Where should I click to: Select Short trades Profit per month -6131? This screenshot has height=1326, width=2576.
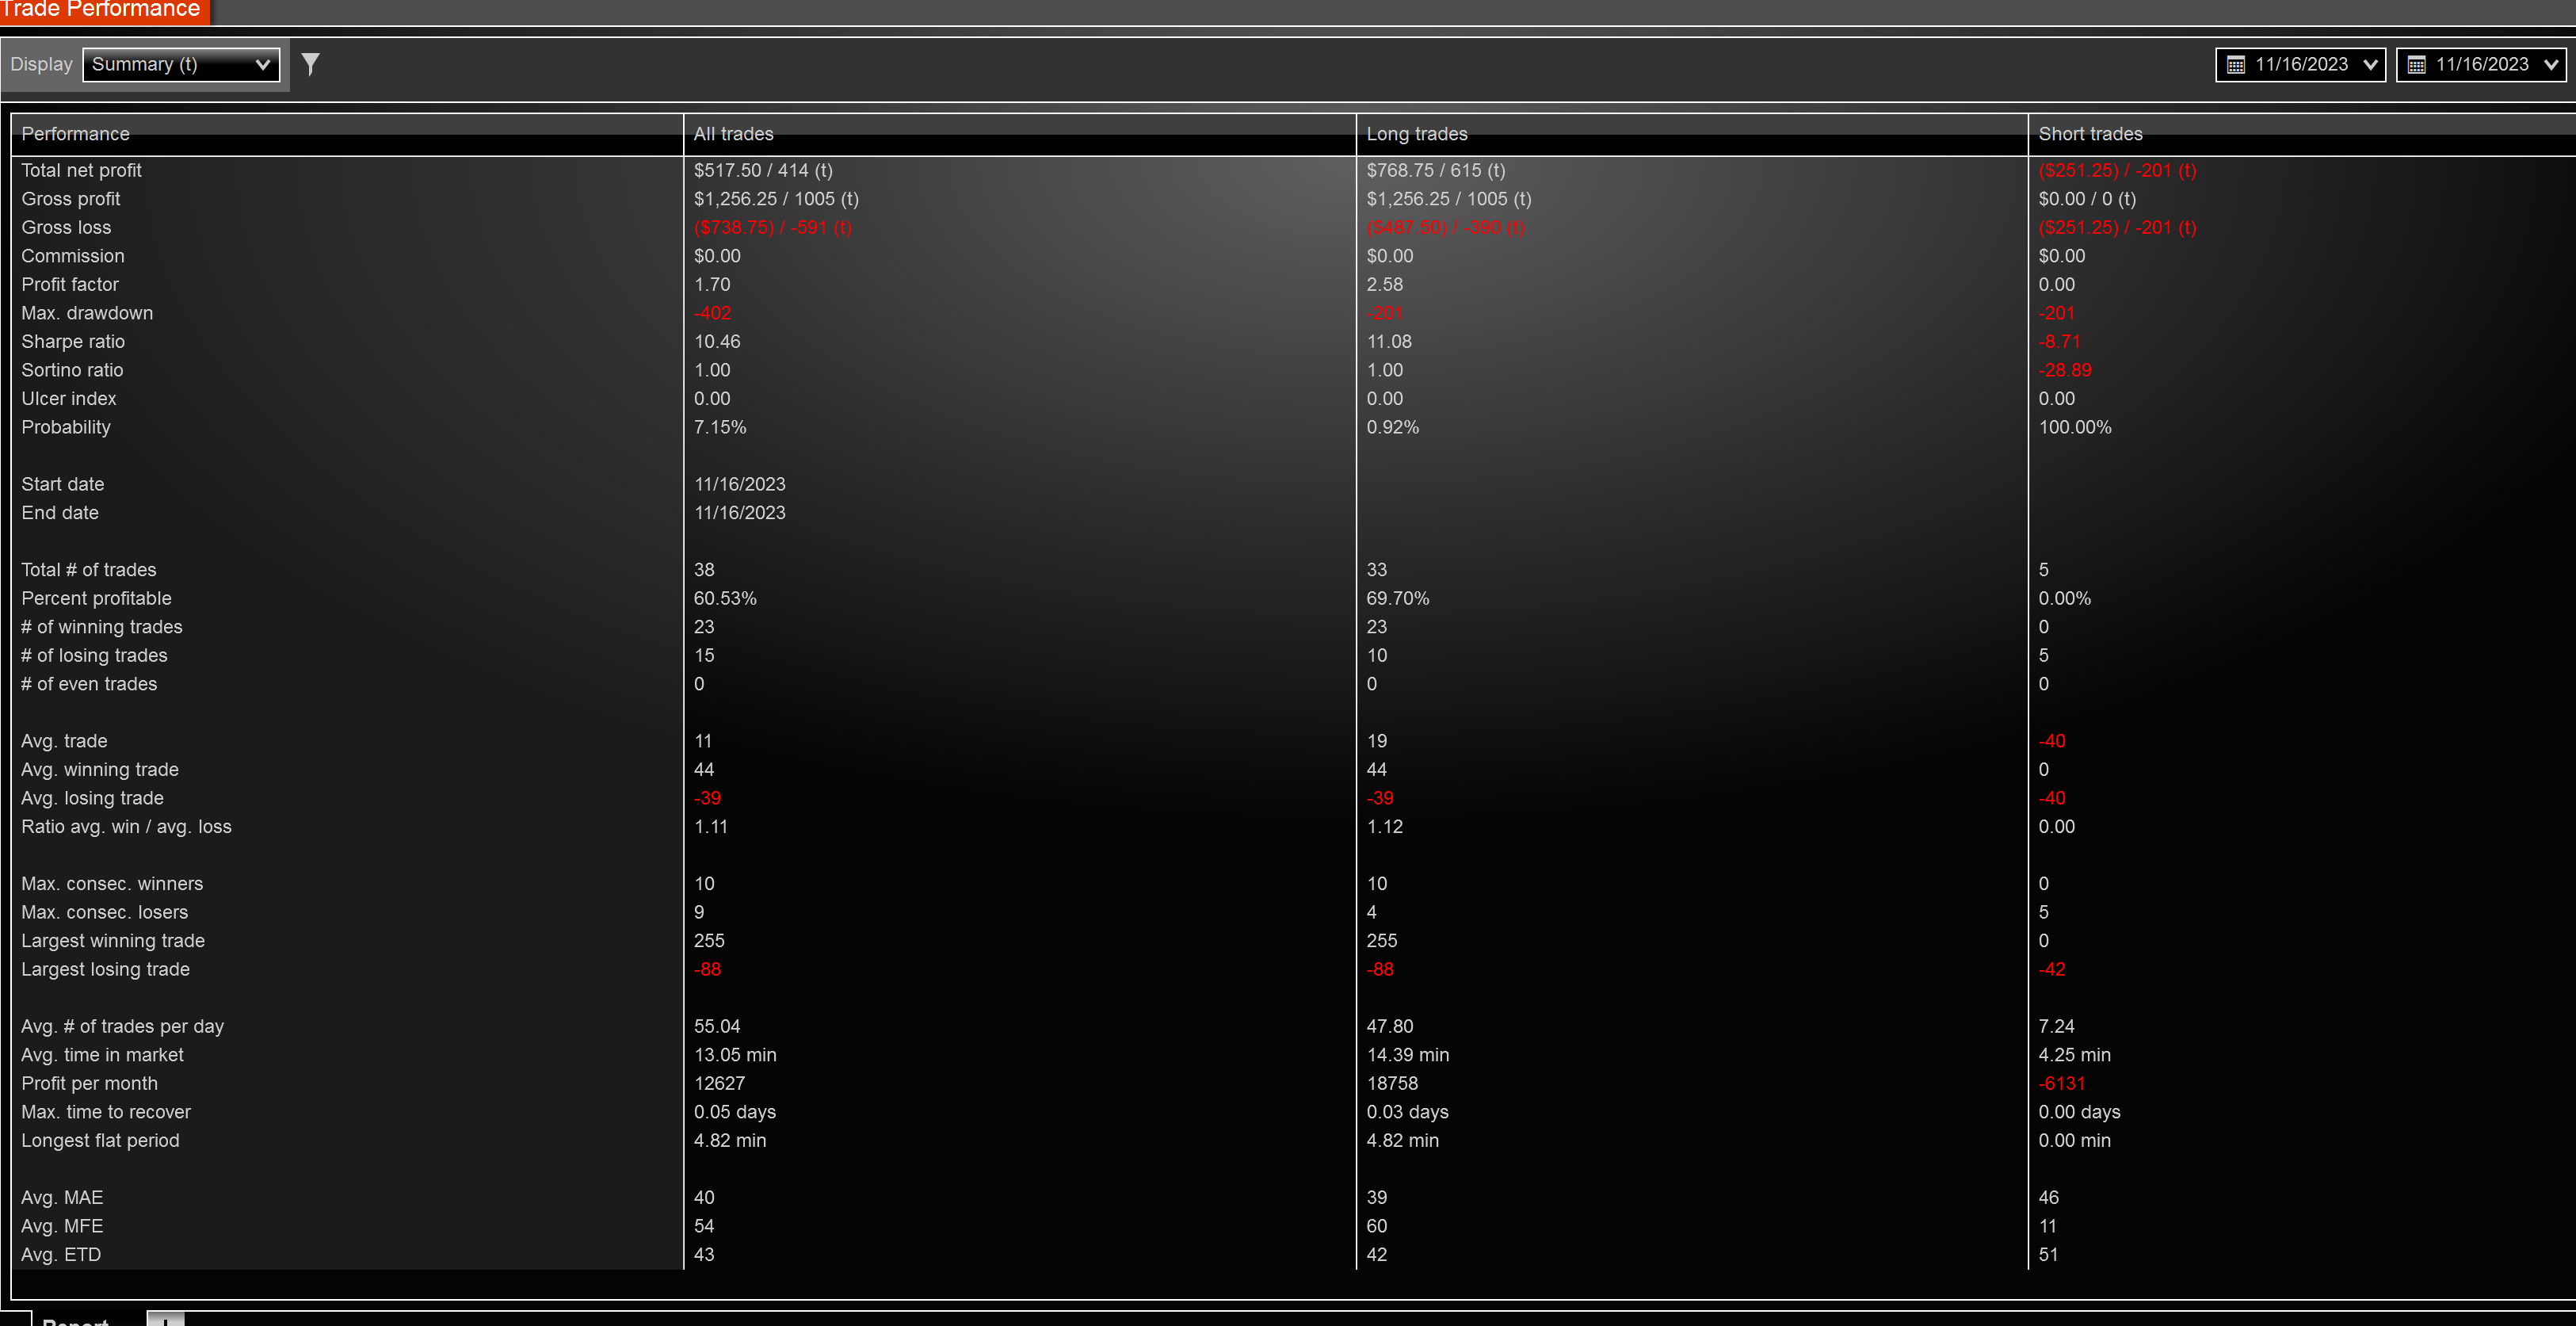tap(2063, 1083)
